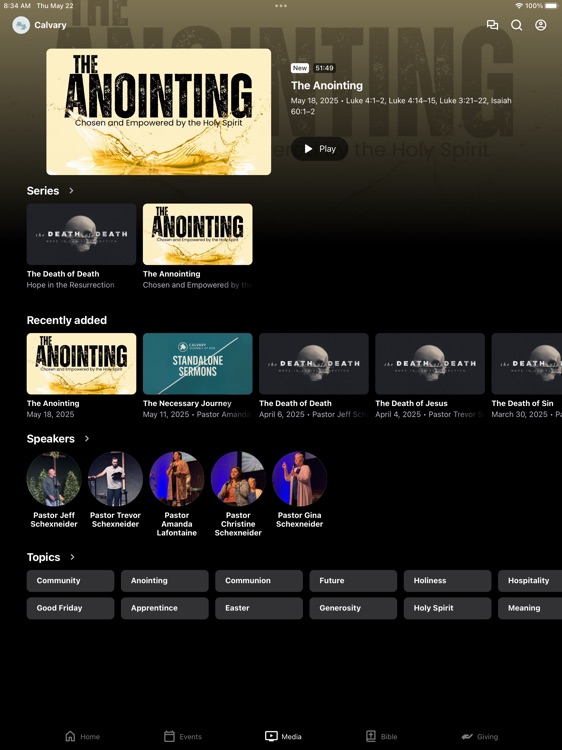View Pastor Gina Schexneider speaker profile
The height and width of the screenshot is (750, 562).
pyautogui.click(x=299, y=479)
